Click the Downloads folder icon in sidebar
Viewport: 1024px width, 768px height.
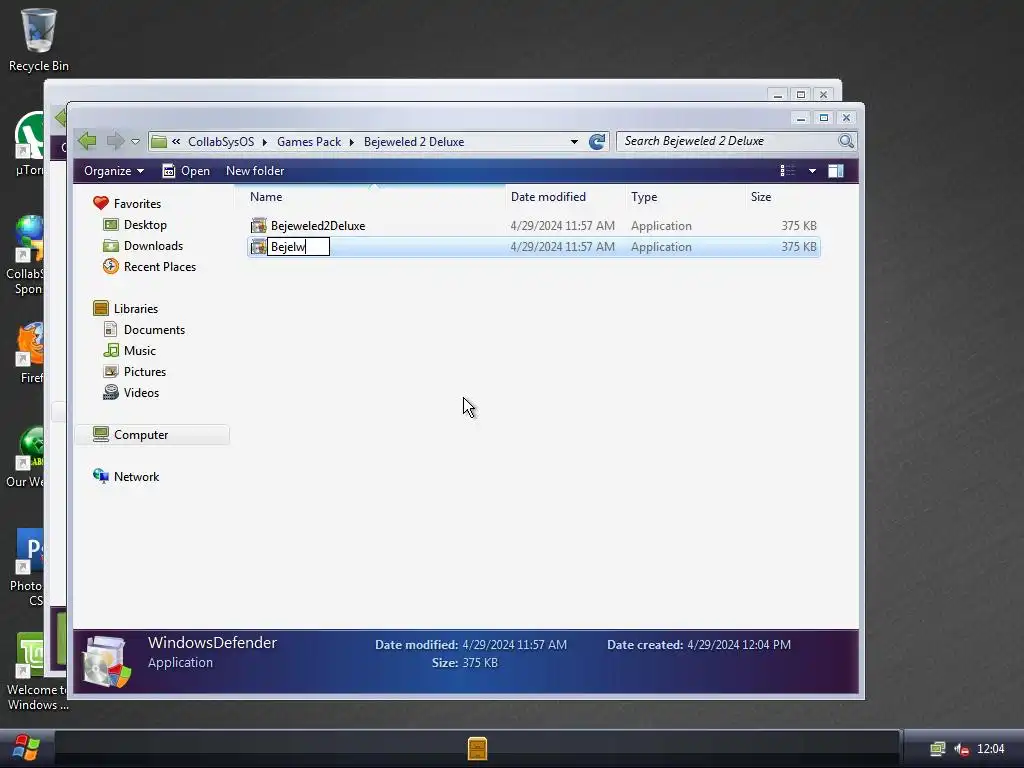click(x=111, y=246)
